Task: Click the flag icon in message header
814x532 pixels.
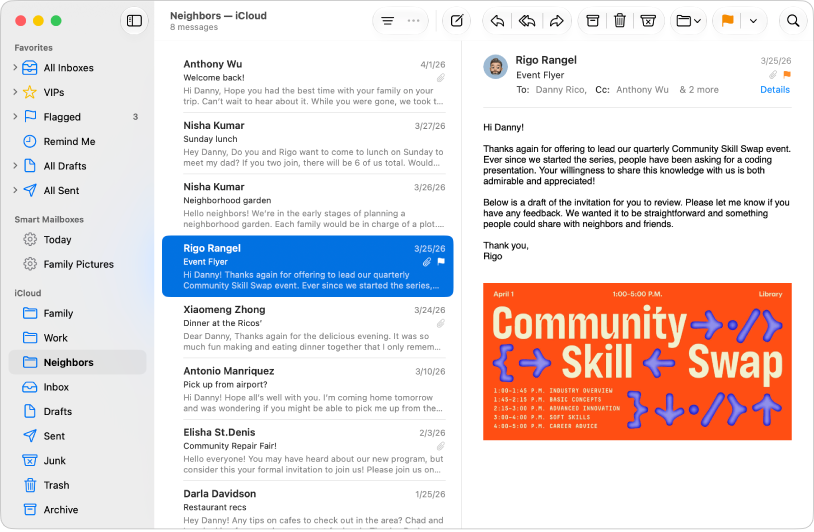Action: point(787,74)
